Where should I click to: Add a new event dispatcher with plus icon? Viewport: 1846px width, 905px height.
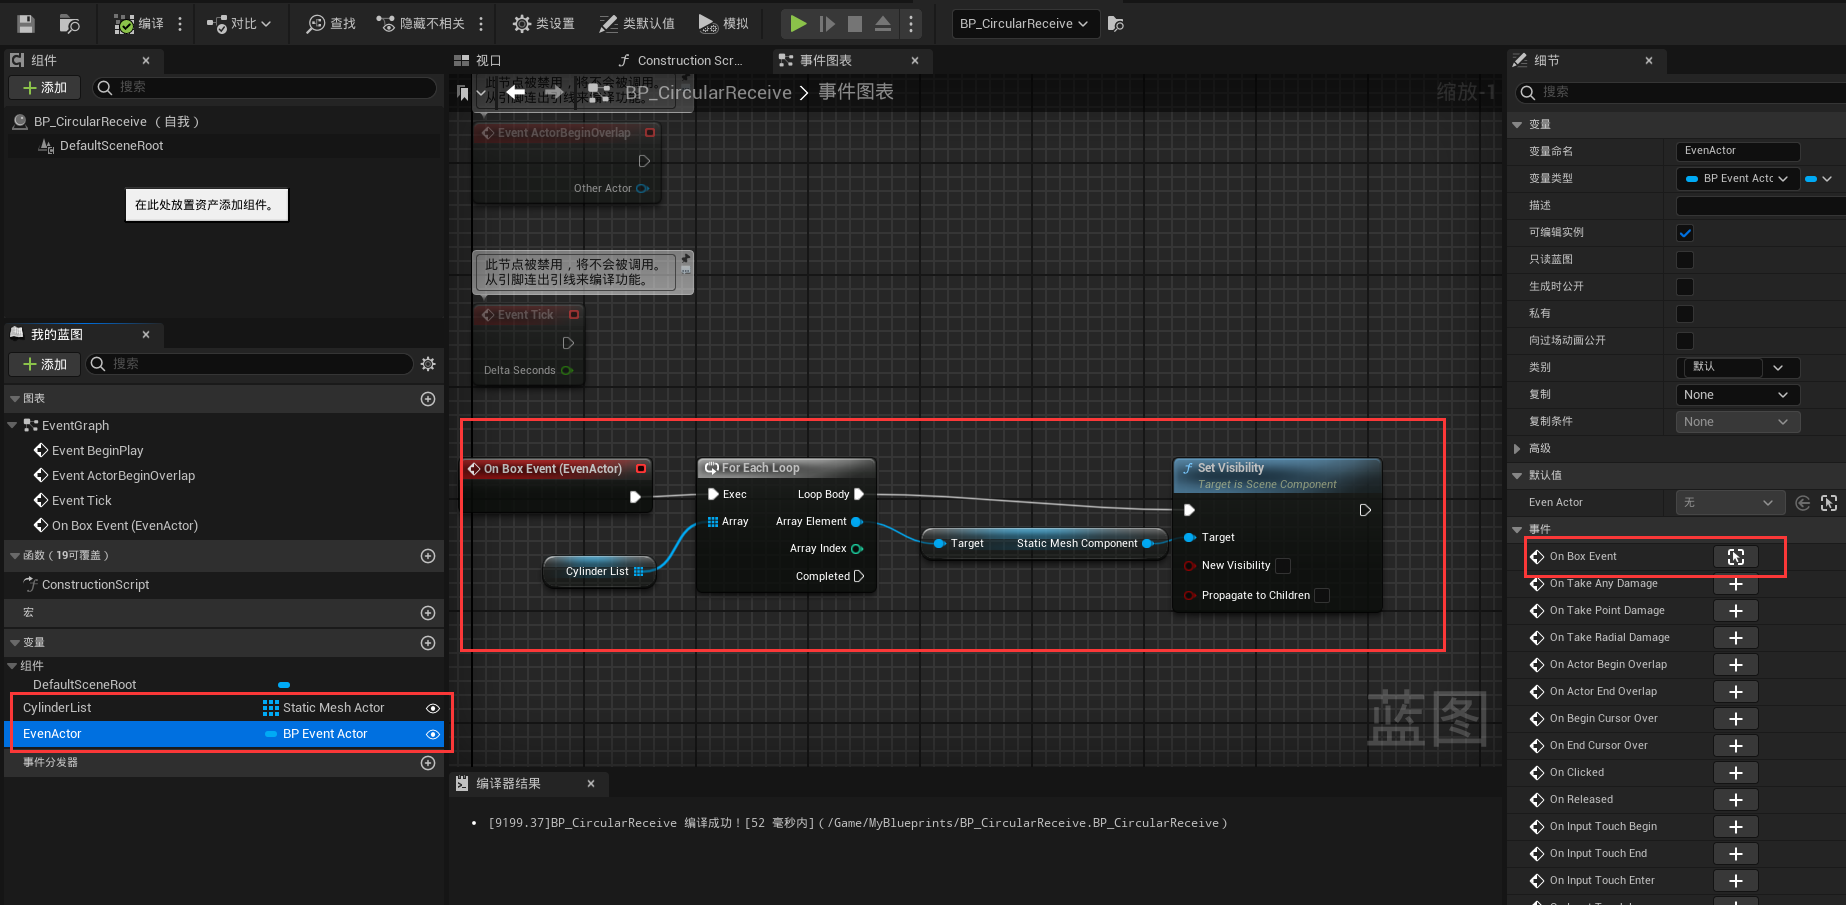428,763
